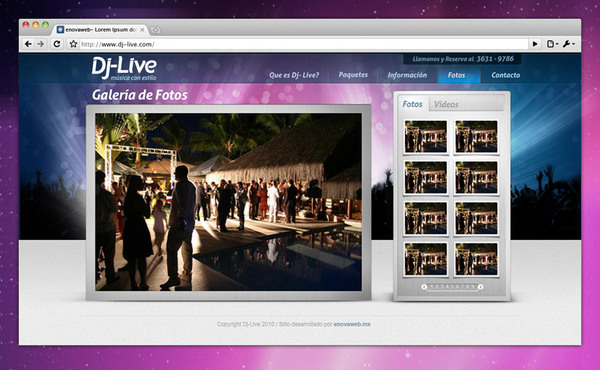Open a new tab button
The height and width of the screenshot is (370, 600).
coord(155,30)
